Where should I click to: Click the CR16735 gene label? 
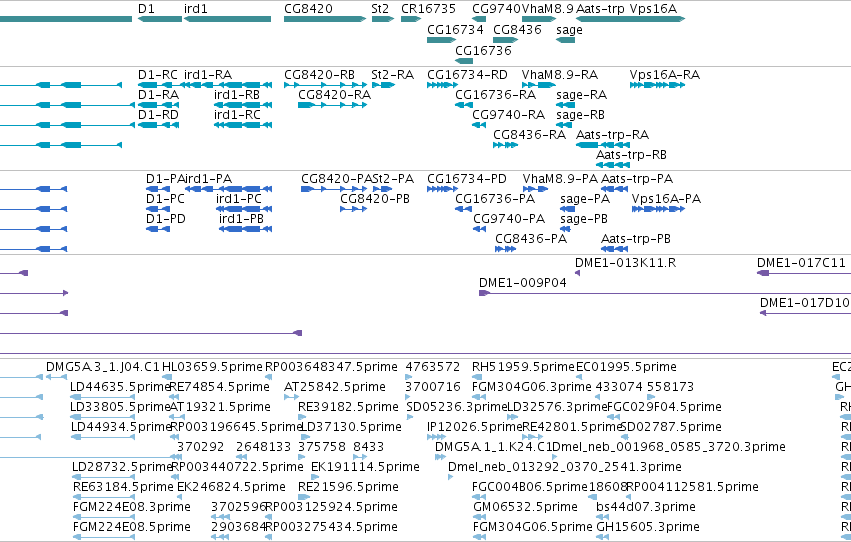tap(428, 9)
